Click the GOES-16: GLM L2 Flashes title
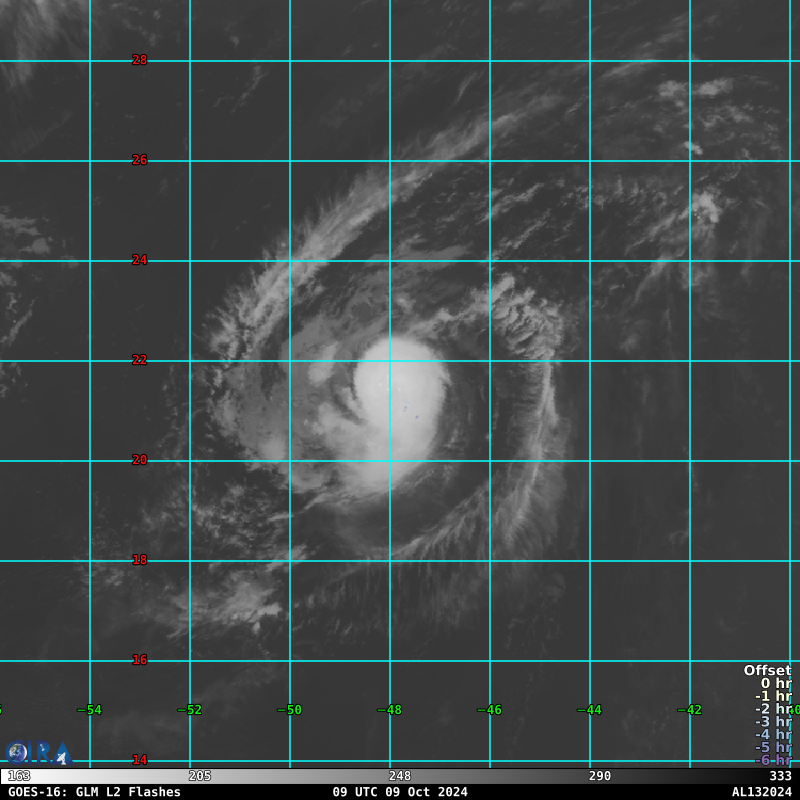Screen dimensions: 800x800 (x=95, y=792)
